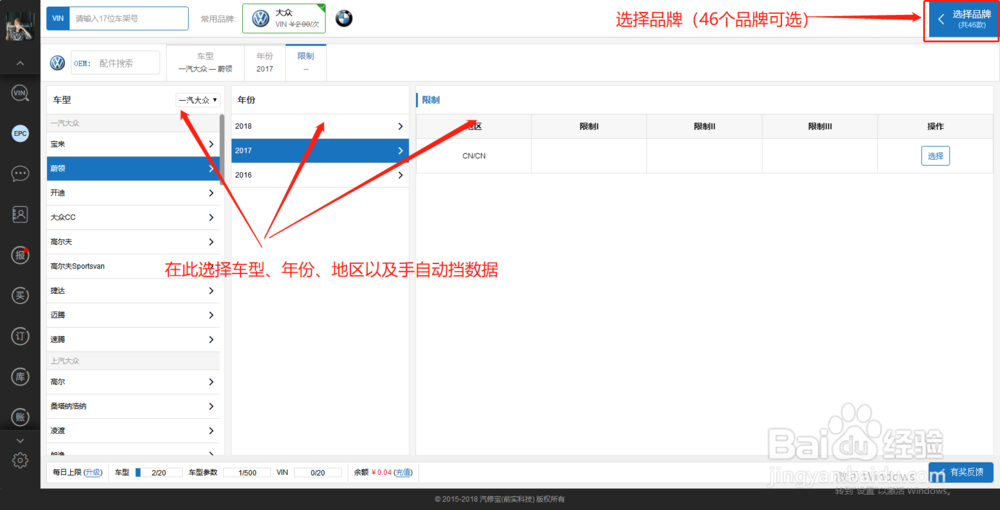Expand the 2018 year chevron
Viewport: 1000px width, 510px height.
(x=401, y=126)
